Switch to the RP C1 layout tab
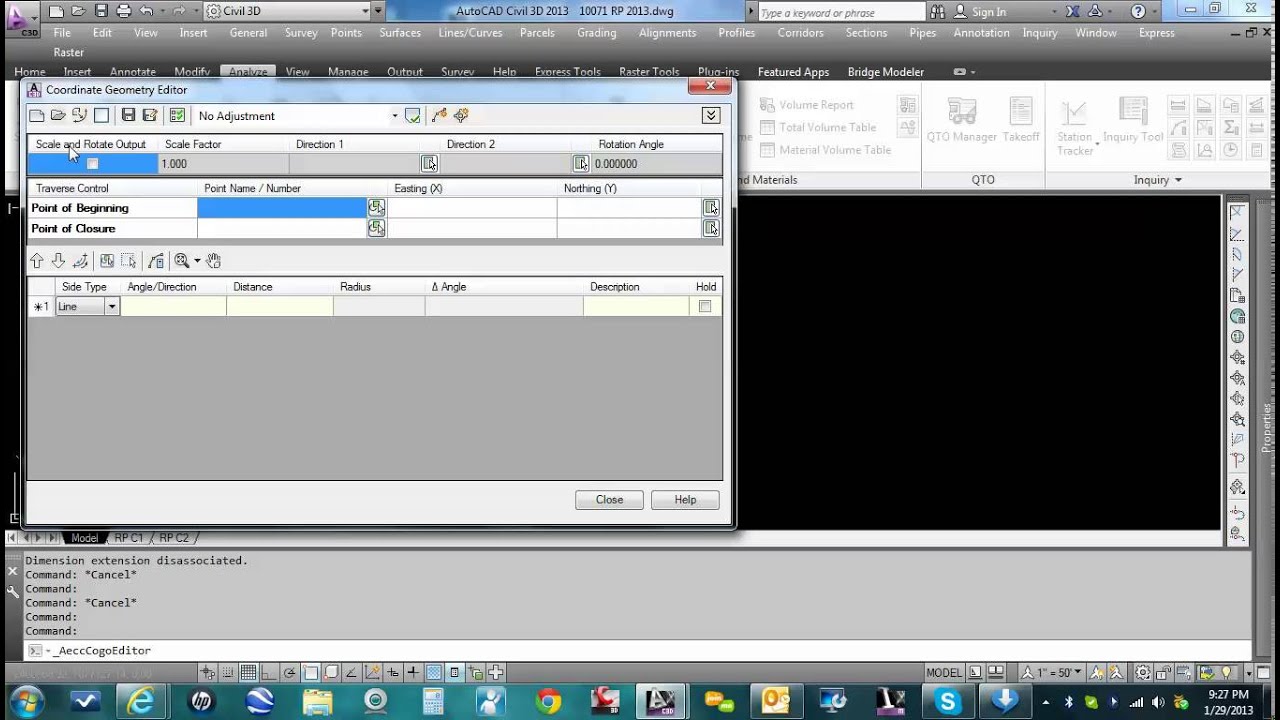1280x720 pixels. (128, 538)
